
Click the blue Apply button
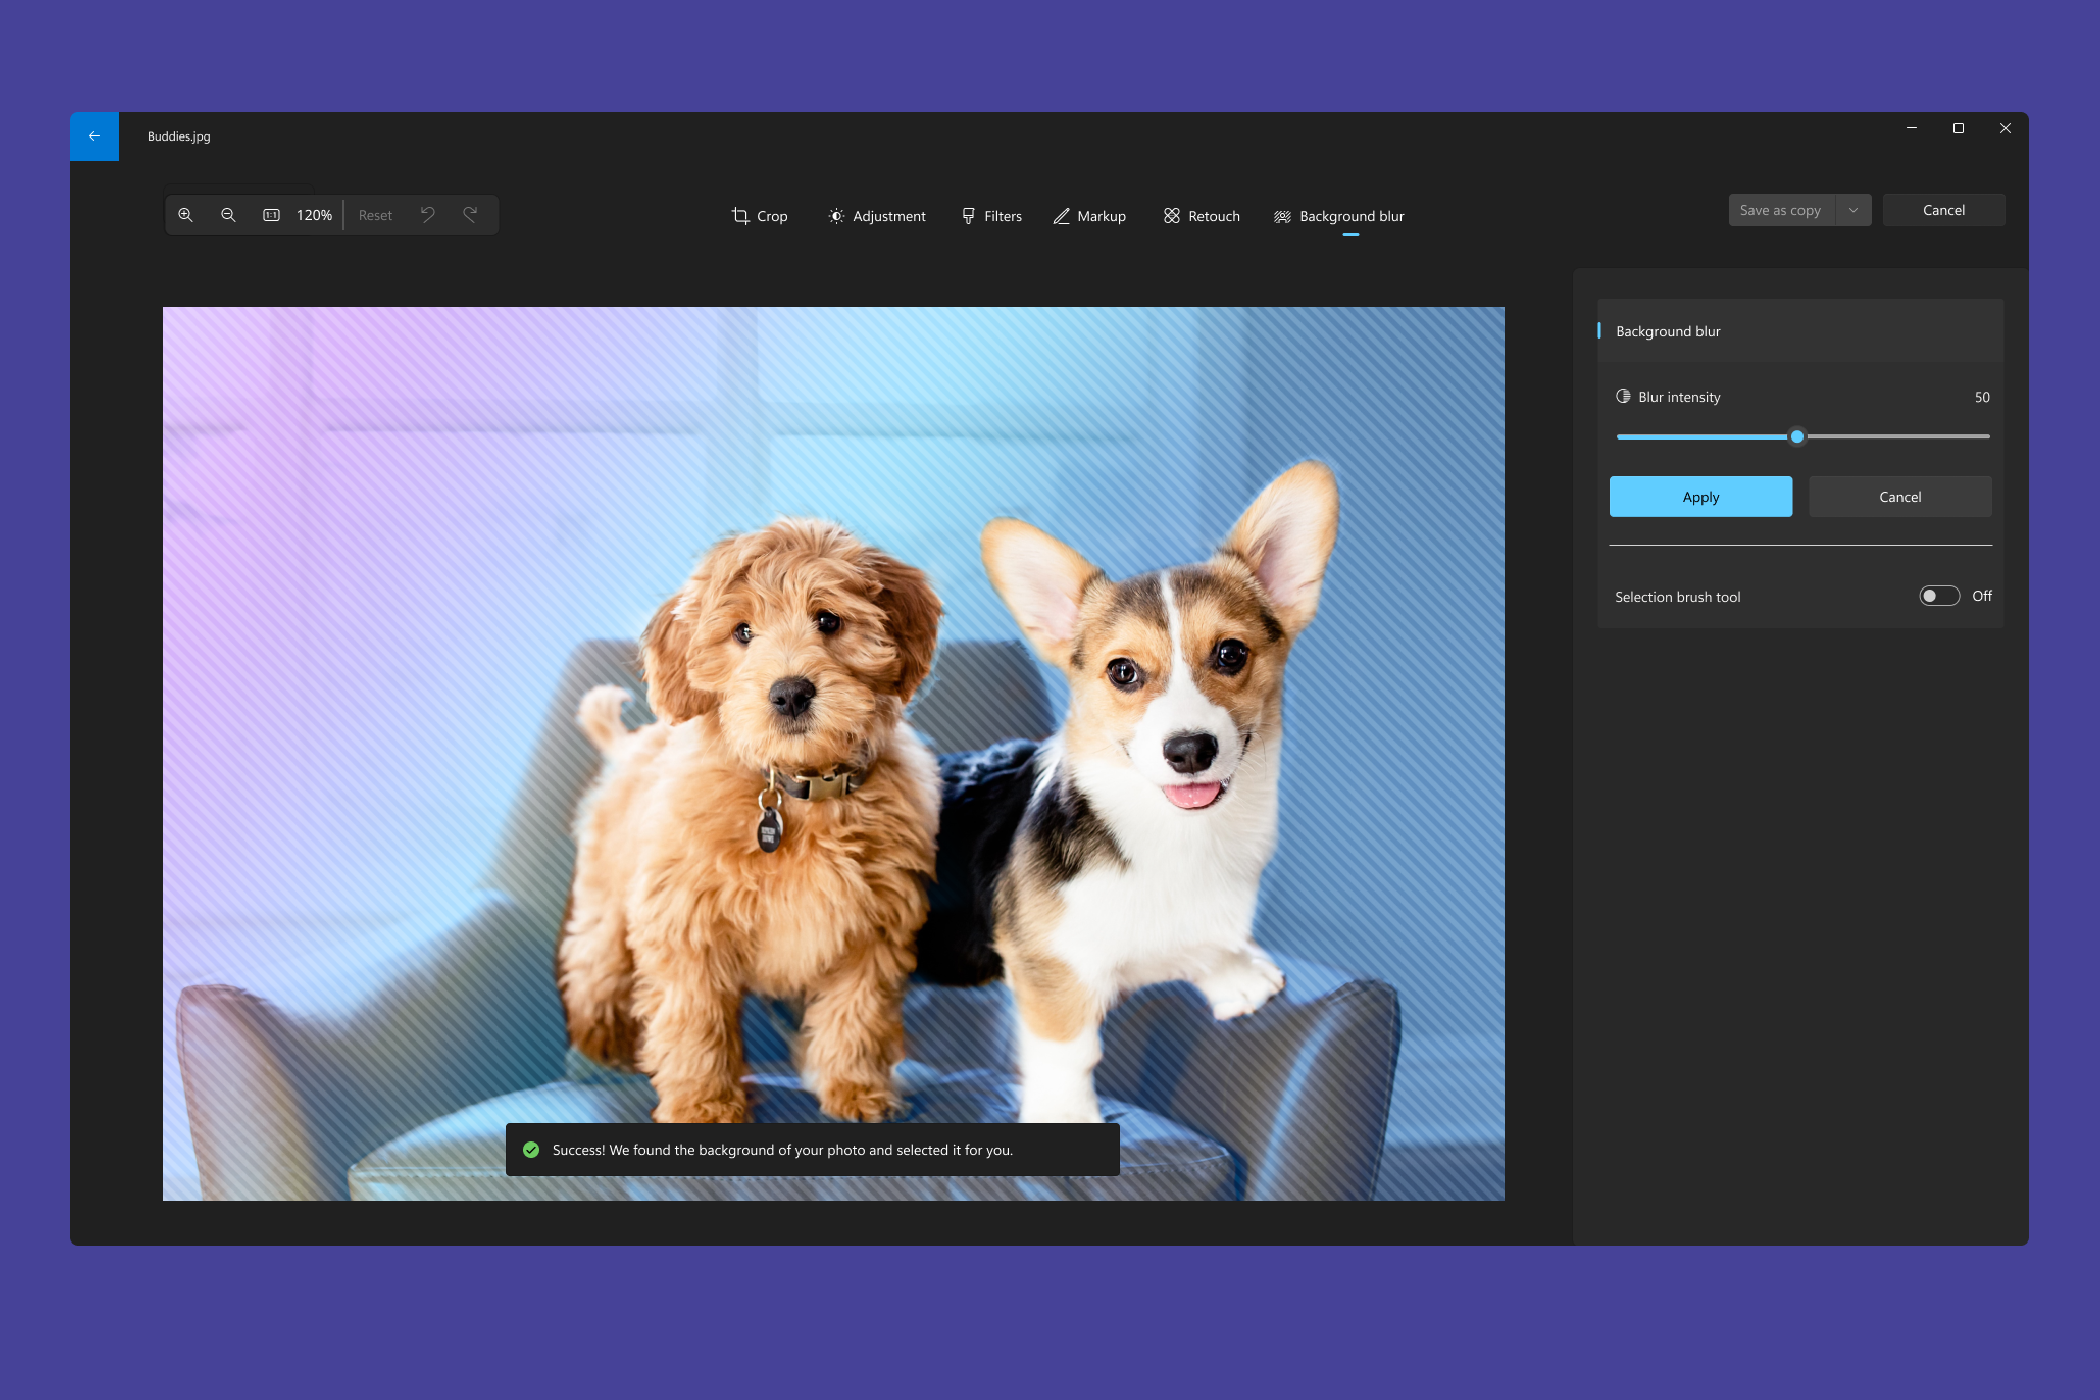[x=1700, y=497]
